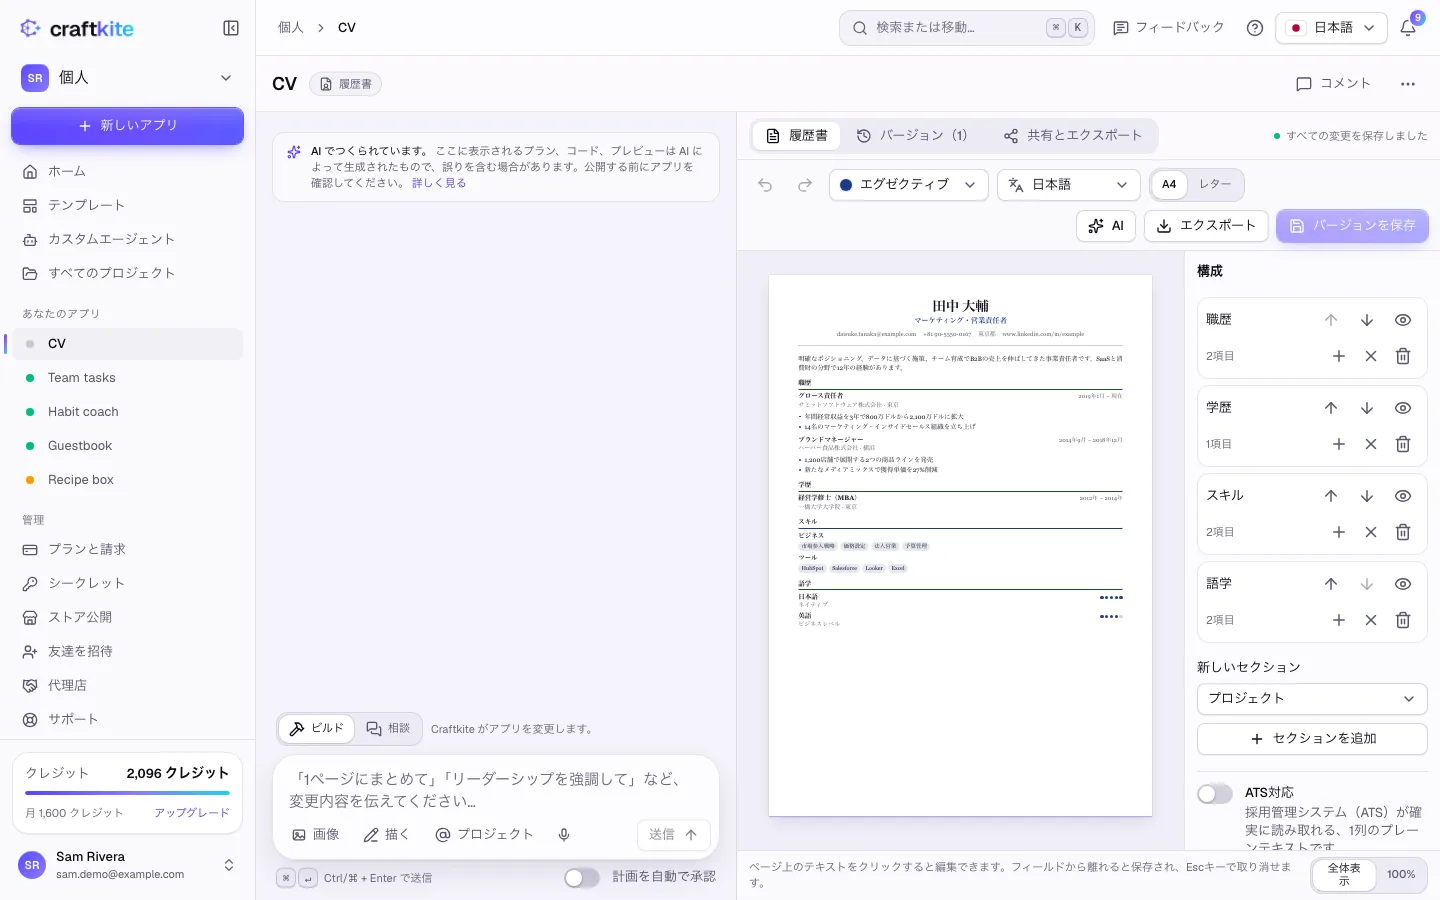Open more options ellipsis menu
1440x900 pixels.
click(1408, 84)
